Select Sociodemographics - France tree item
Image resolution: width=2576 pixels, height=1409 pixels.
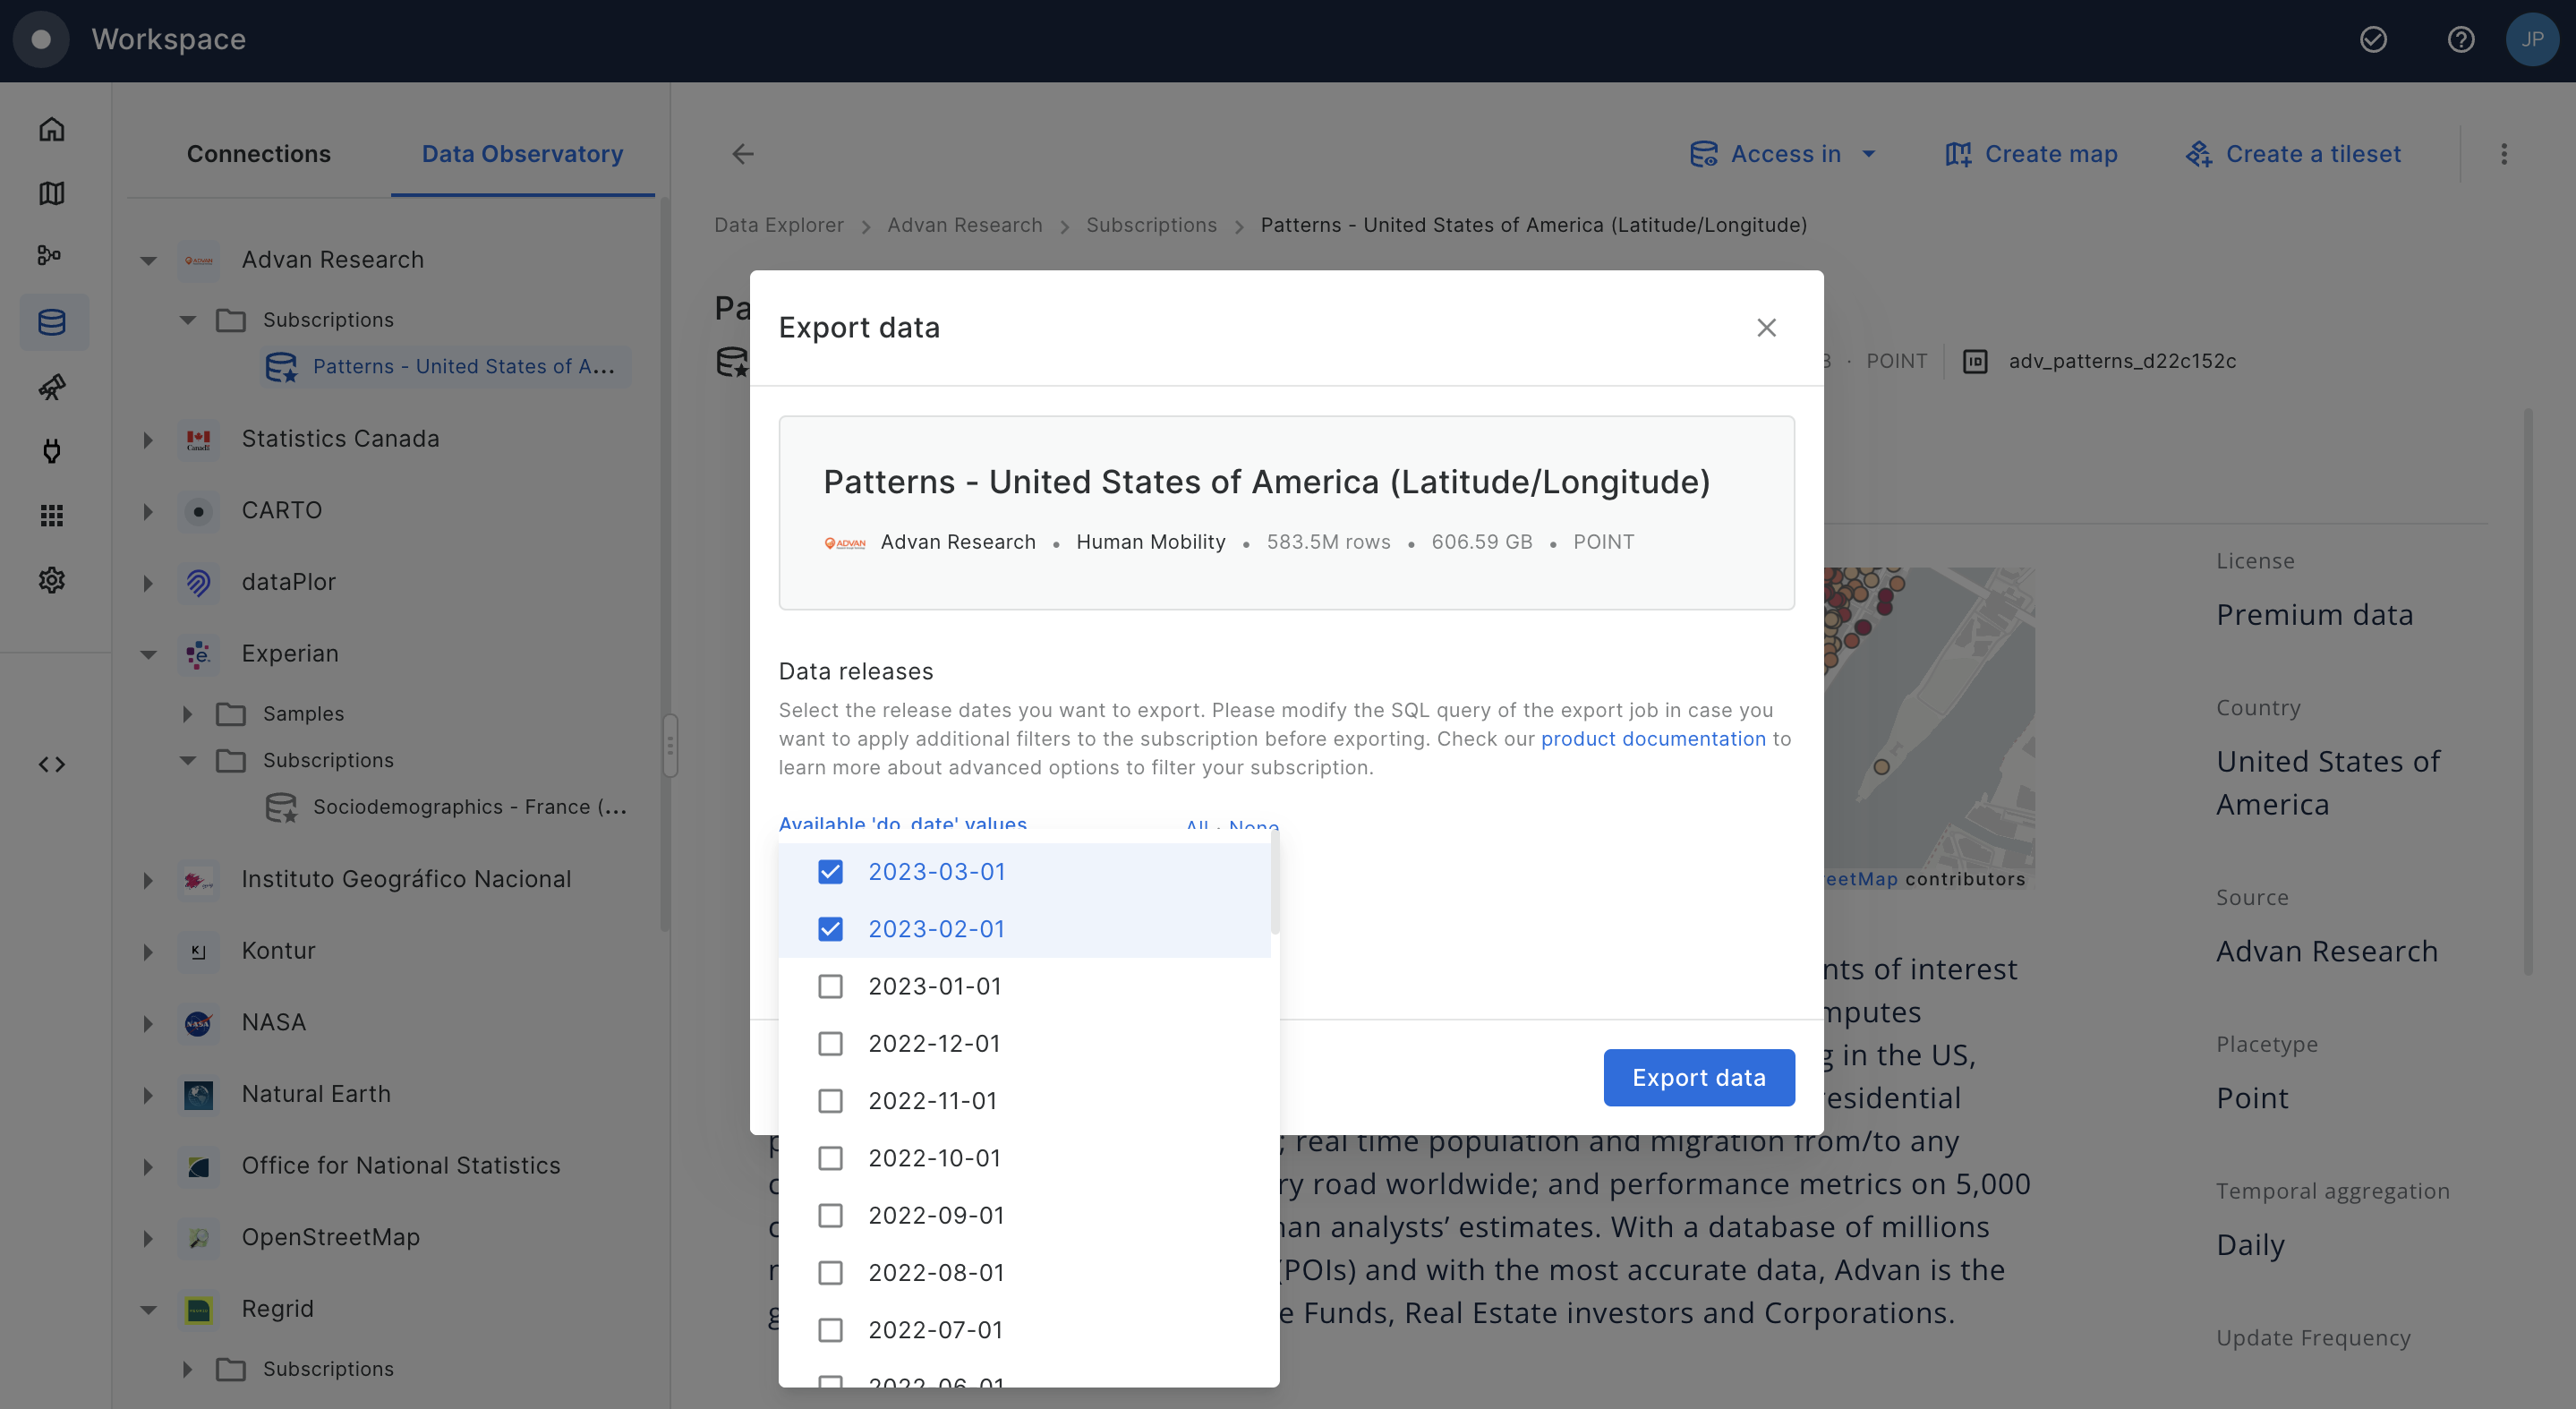(x=446, y=807)
